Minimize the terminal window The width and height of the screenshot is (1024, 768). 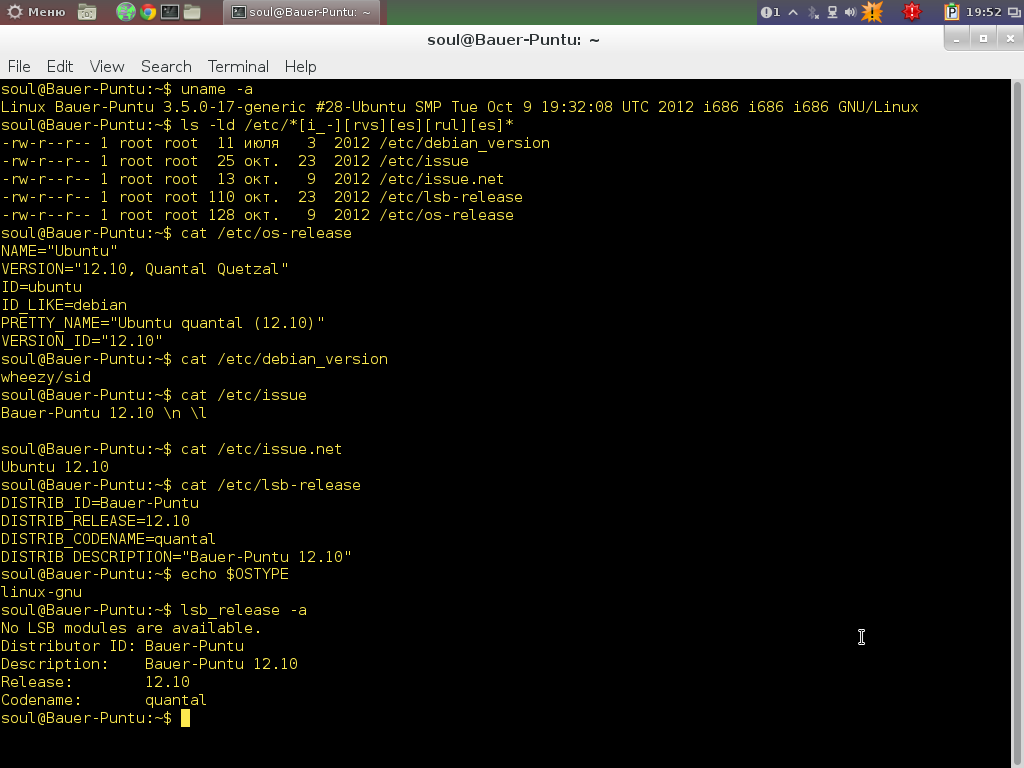(x=957, y=39)
